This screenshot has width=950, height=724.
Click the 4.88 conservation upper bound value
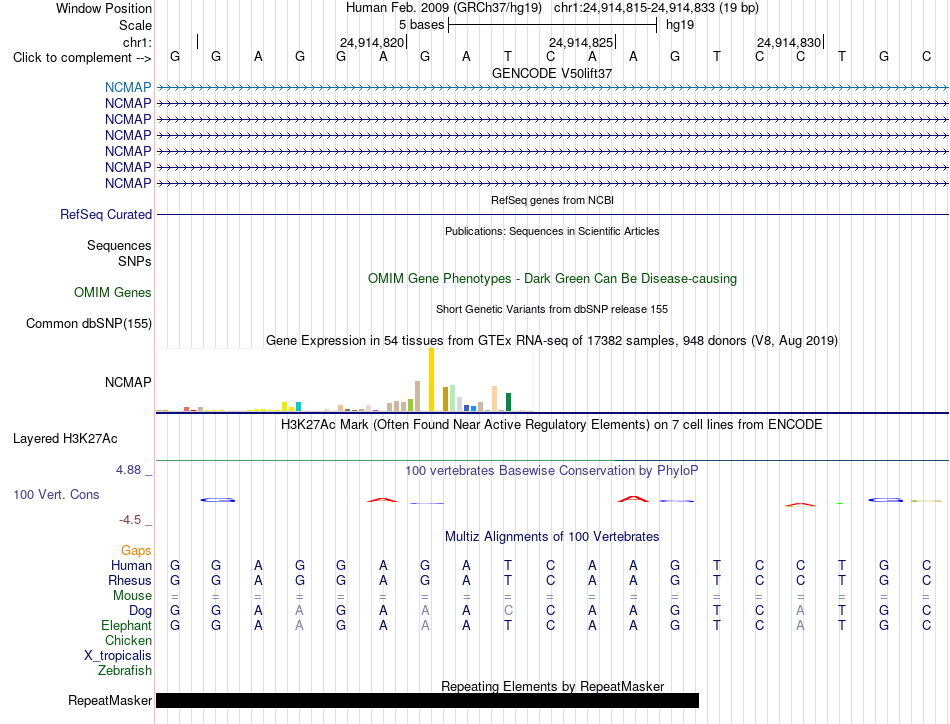pos(129,470)
